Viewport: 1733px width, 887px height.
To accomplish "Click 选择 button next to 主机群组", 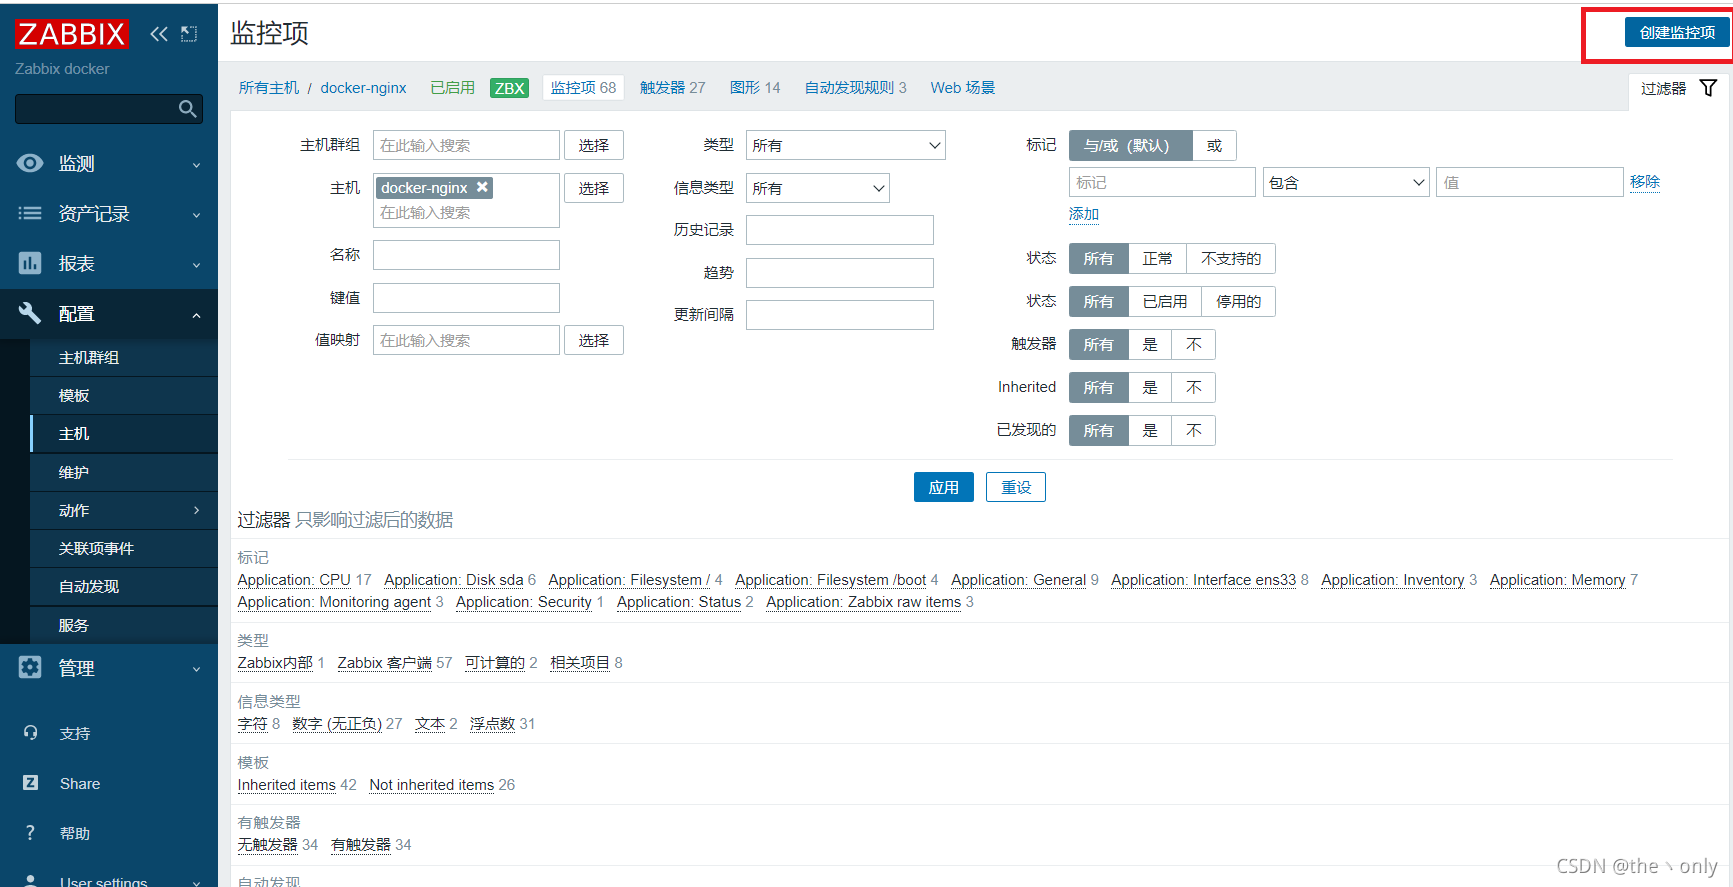I will click(x=594, y=145).
